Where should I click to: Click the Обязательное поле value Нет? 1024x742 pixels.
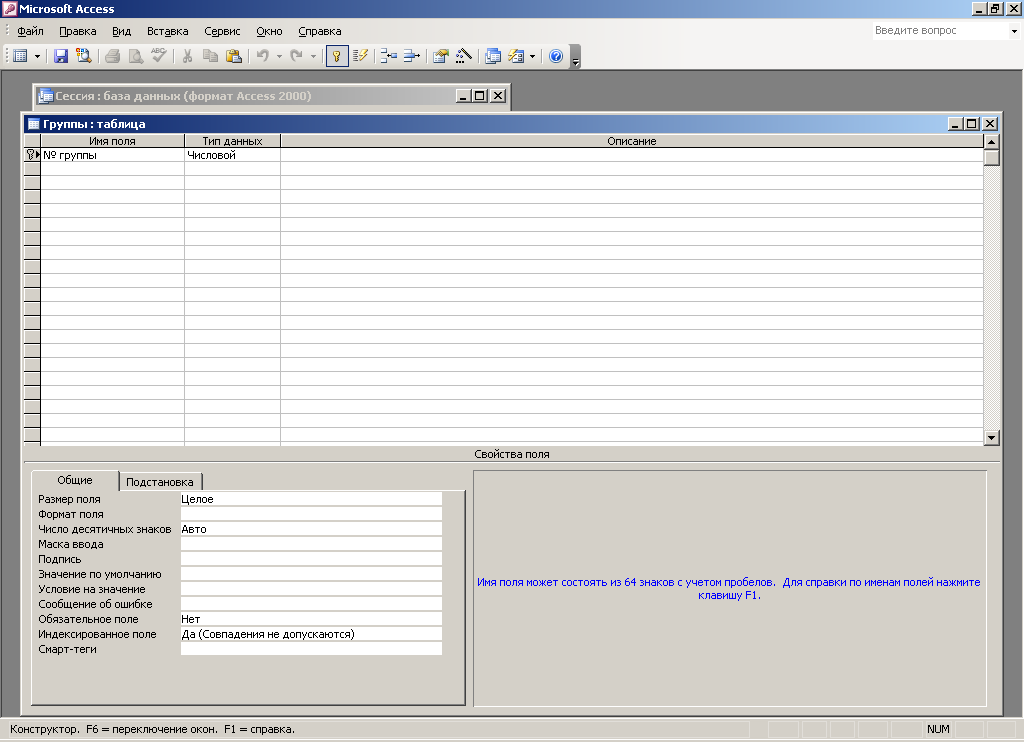click(311, 619)
